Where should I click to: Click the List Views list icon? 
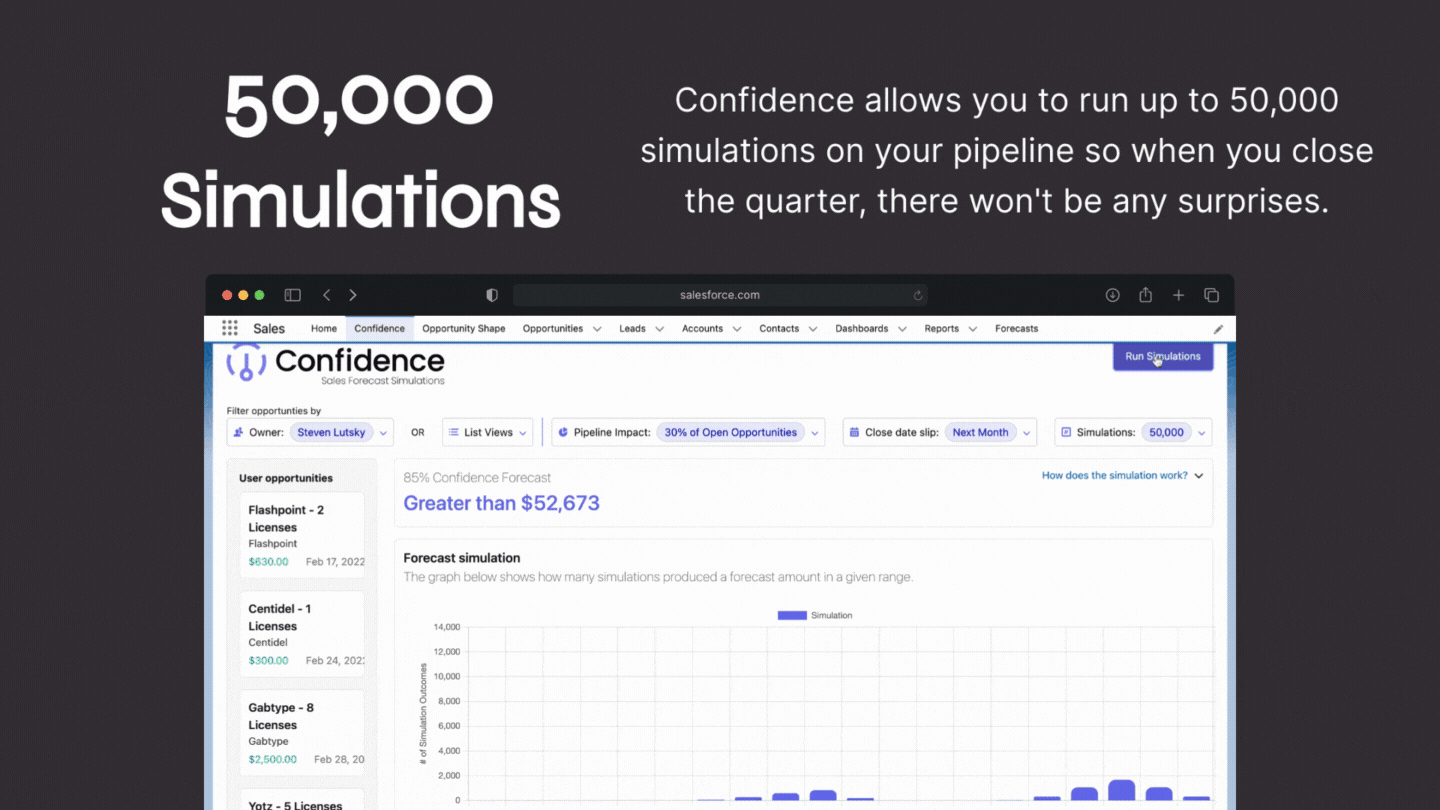click(x=453, y=432)
